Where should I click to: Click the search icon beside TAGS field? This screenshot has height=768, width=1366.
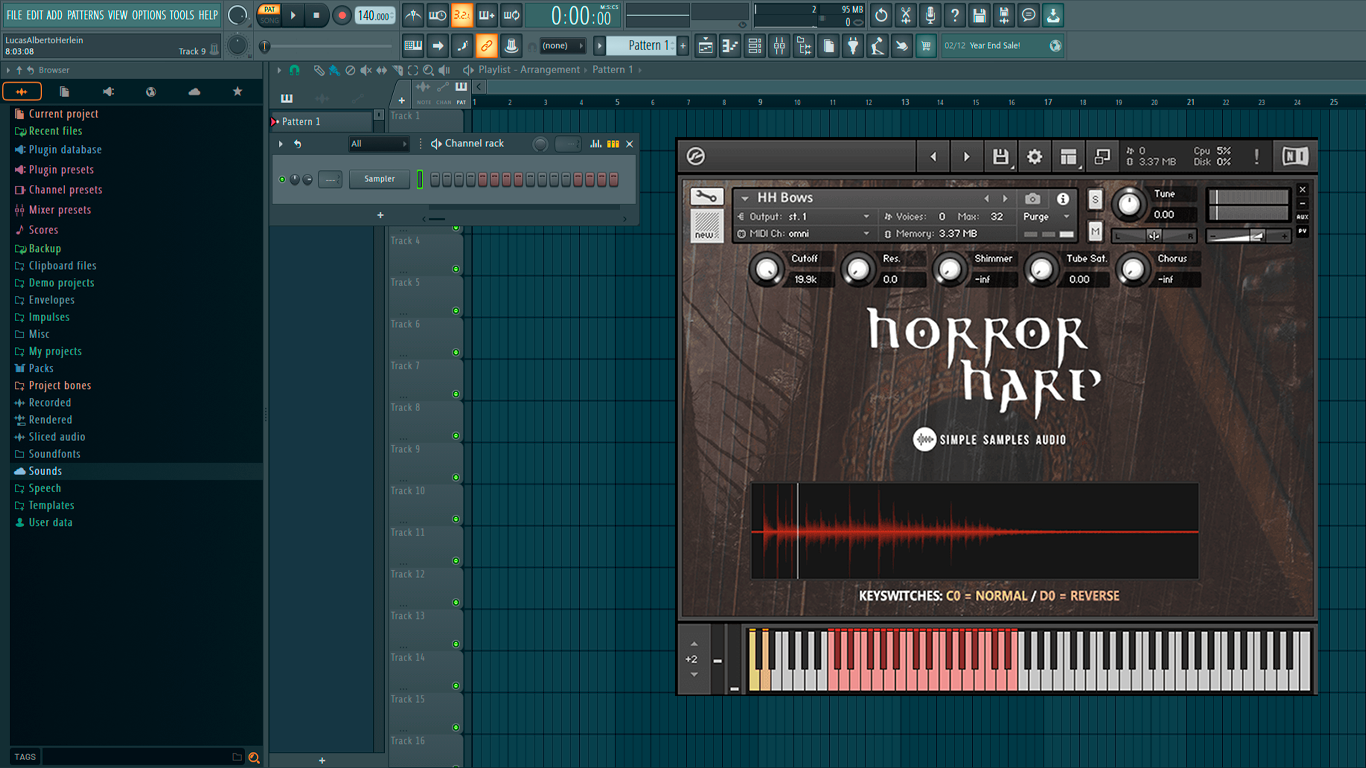pyautogui.click(x=254, y=757)
